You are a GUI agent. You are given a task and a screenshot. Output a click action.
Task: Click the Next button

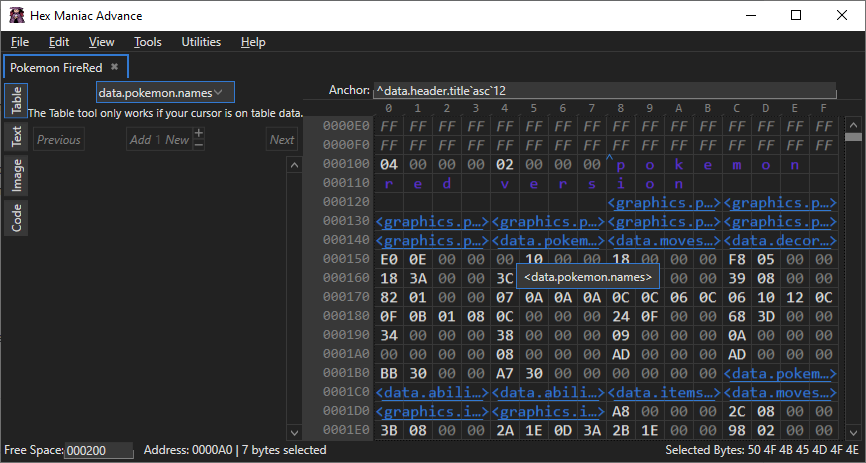(x=282, y=140)
